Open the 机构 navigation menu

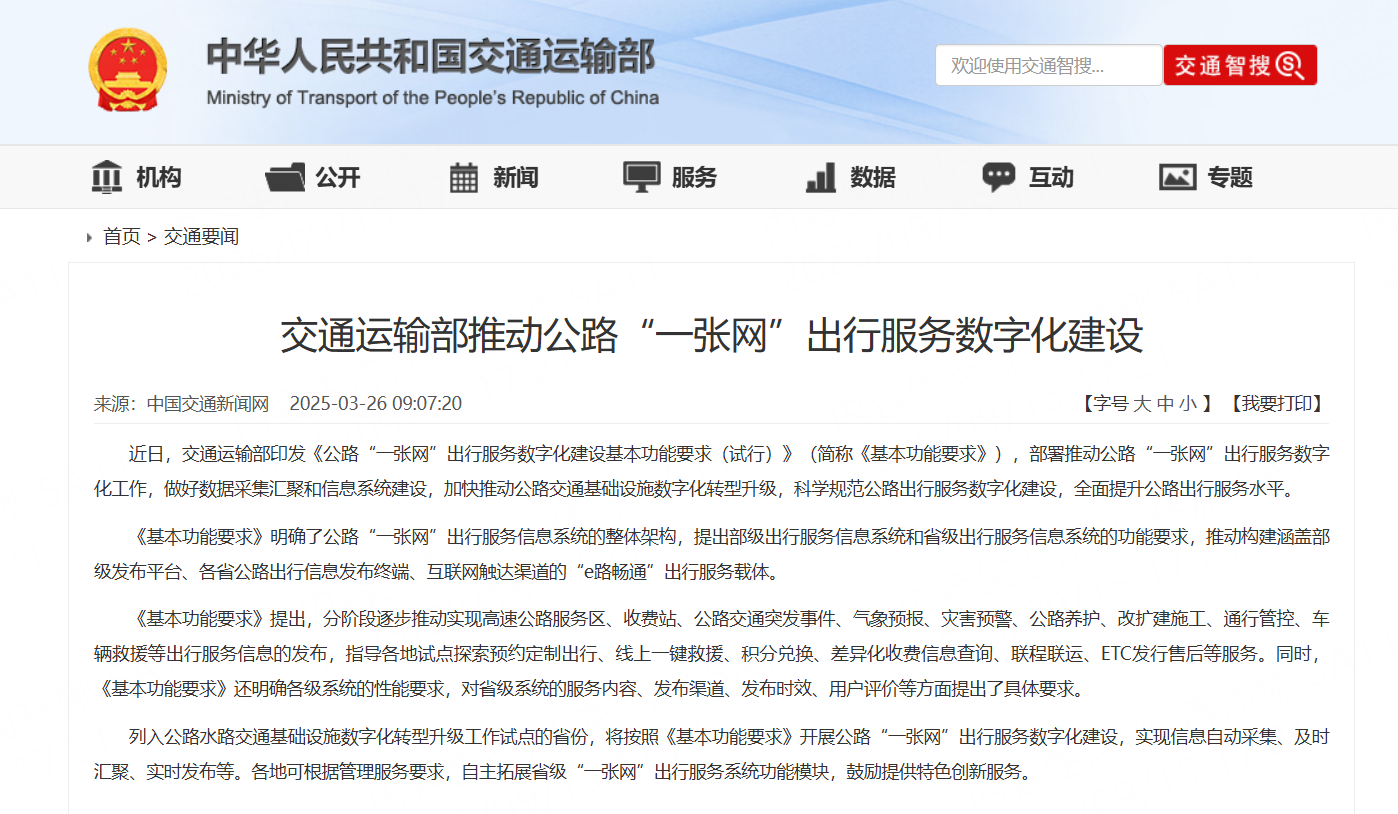coord(159,178)
